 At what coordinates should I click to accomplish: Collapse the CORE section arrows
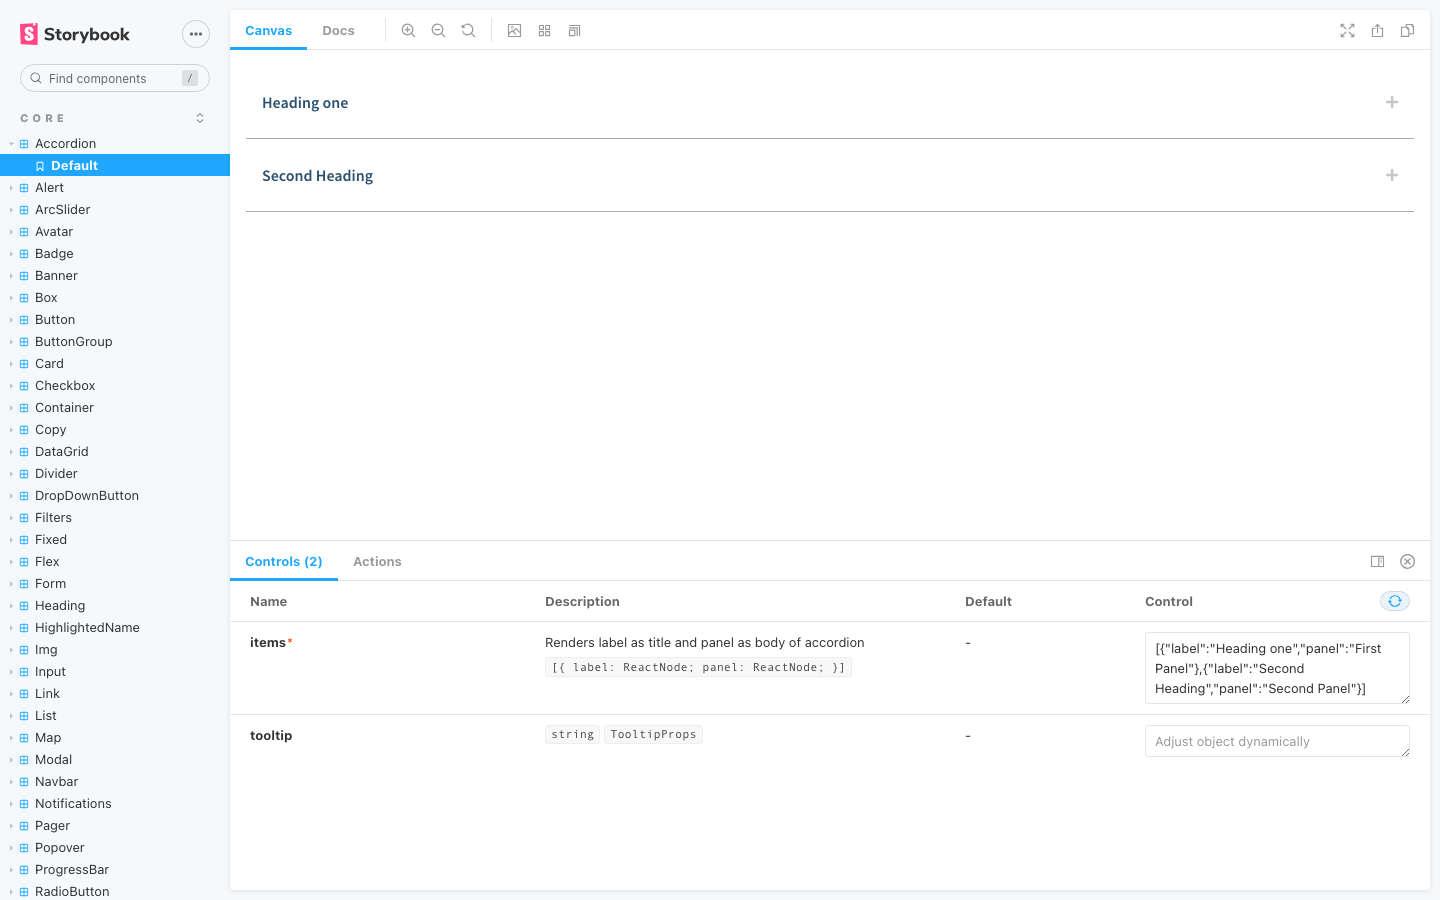click(200, 118)
